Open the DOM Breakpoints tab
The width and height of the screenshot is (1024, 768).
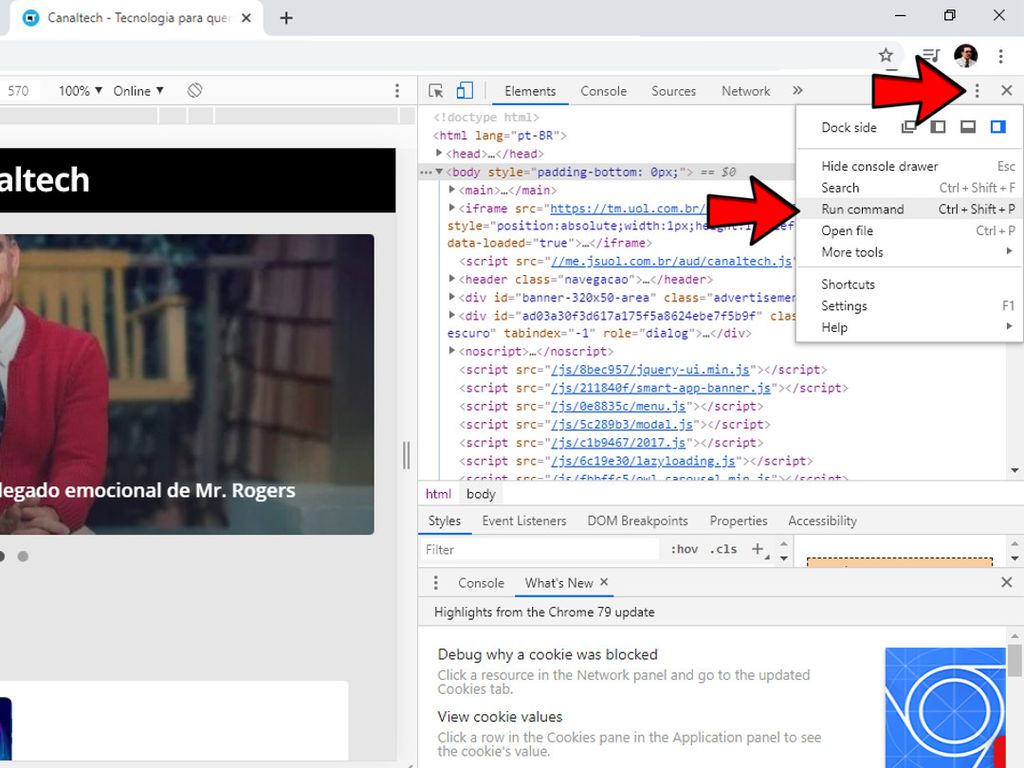(x=637, y=520)
